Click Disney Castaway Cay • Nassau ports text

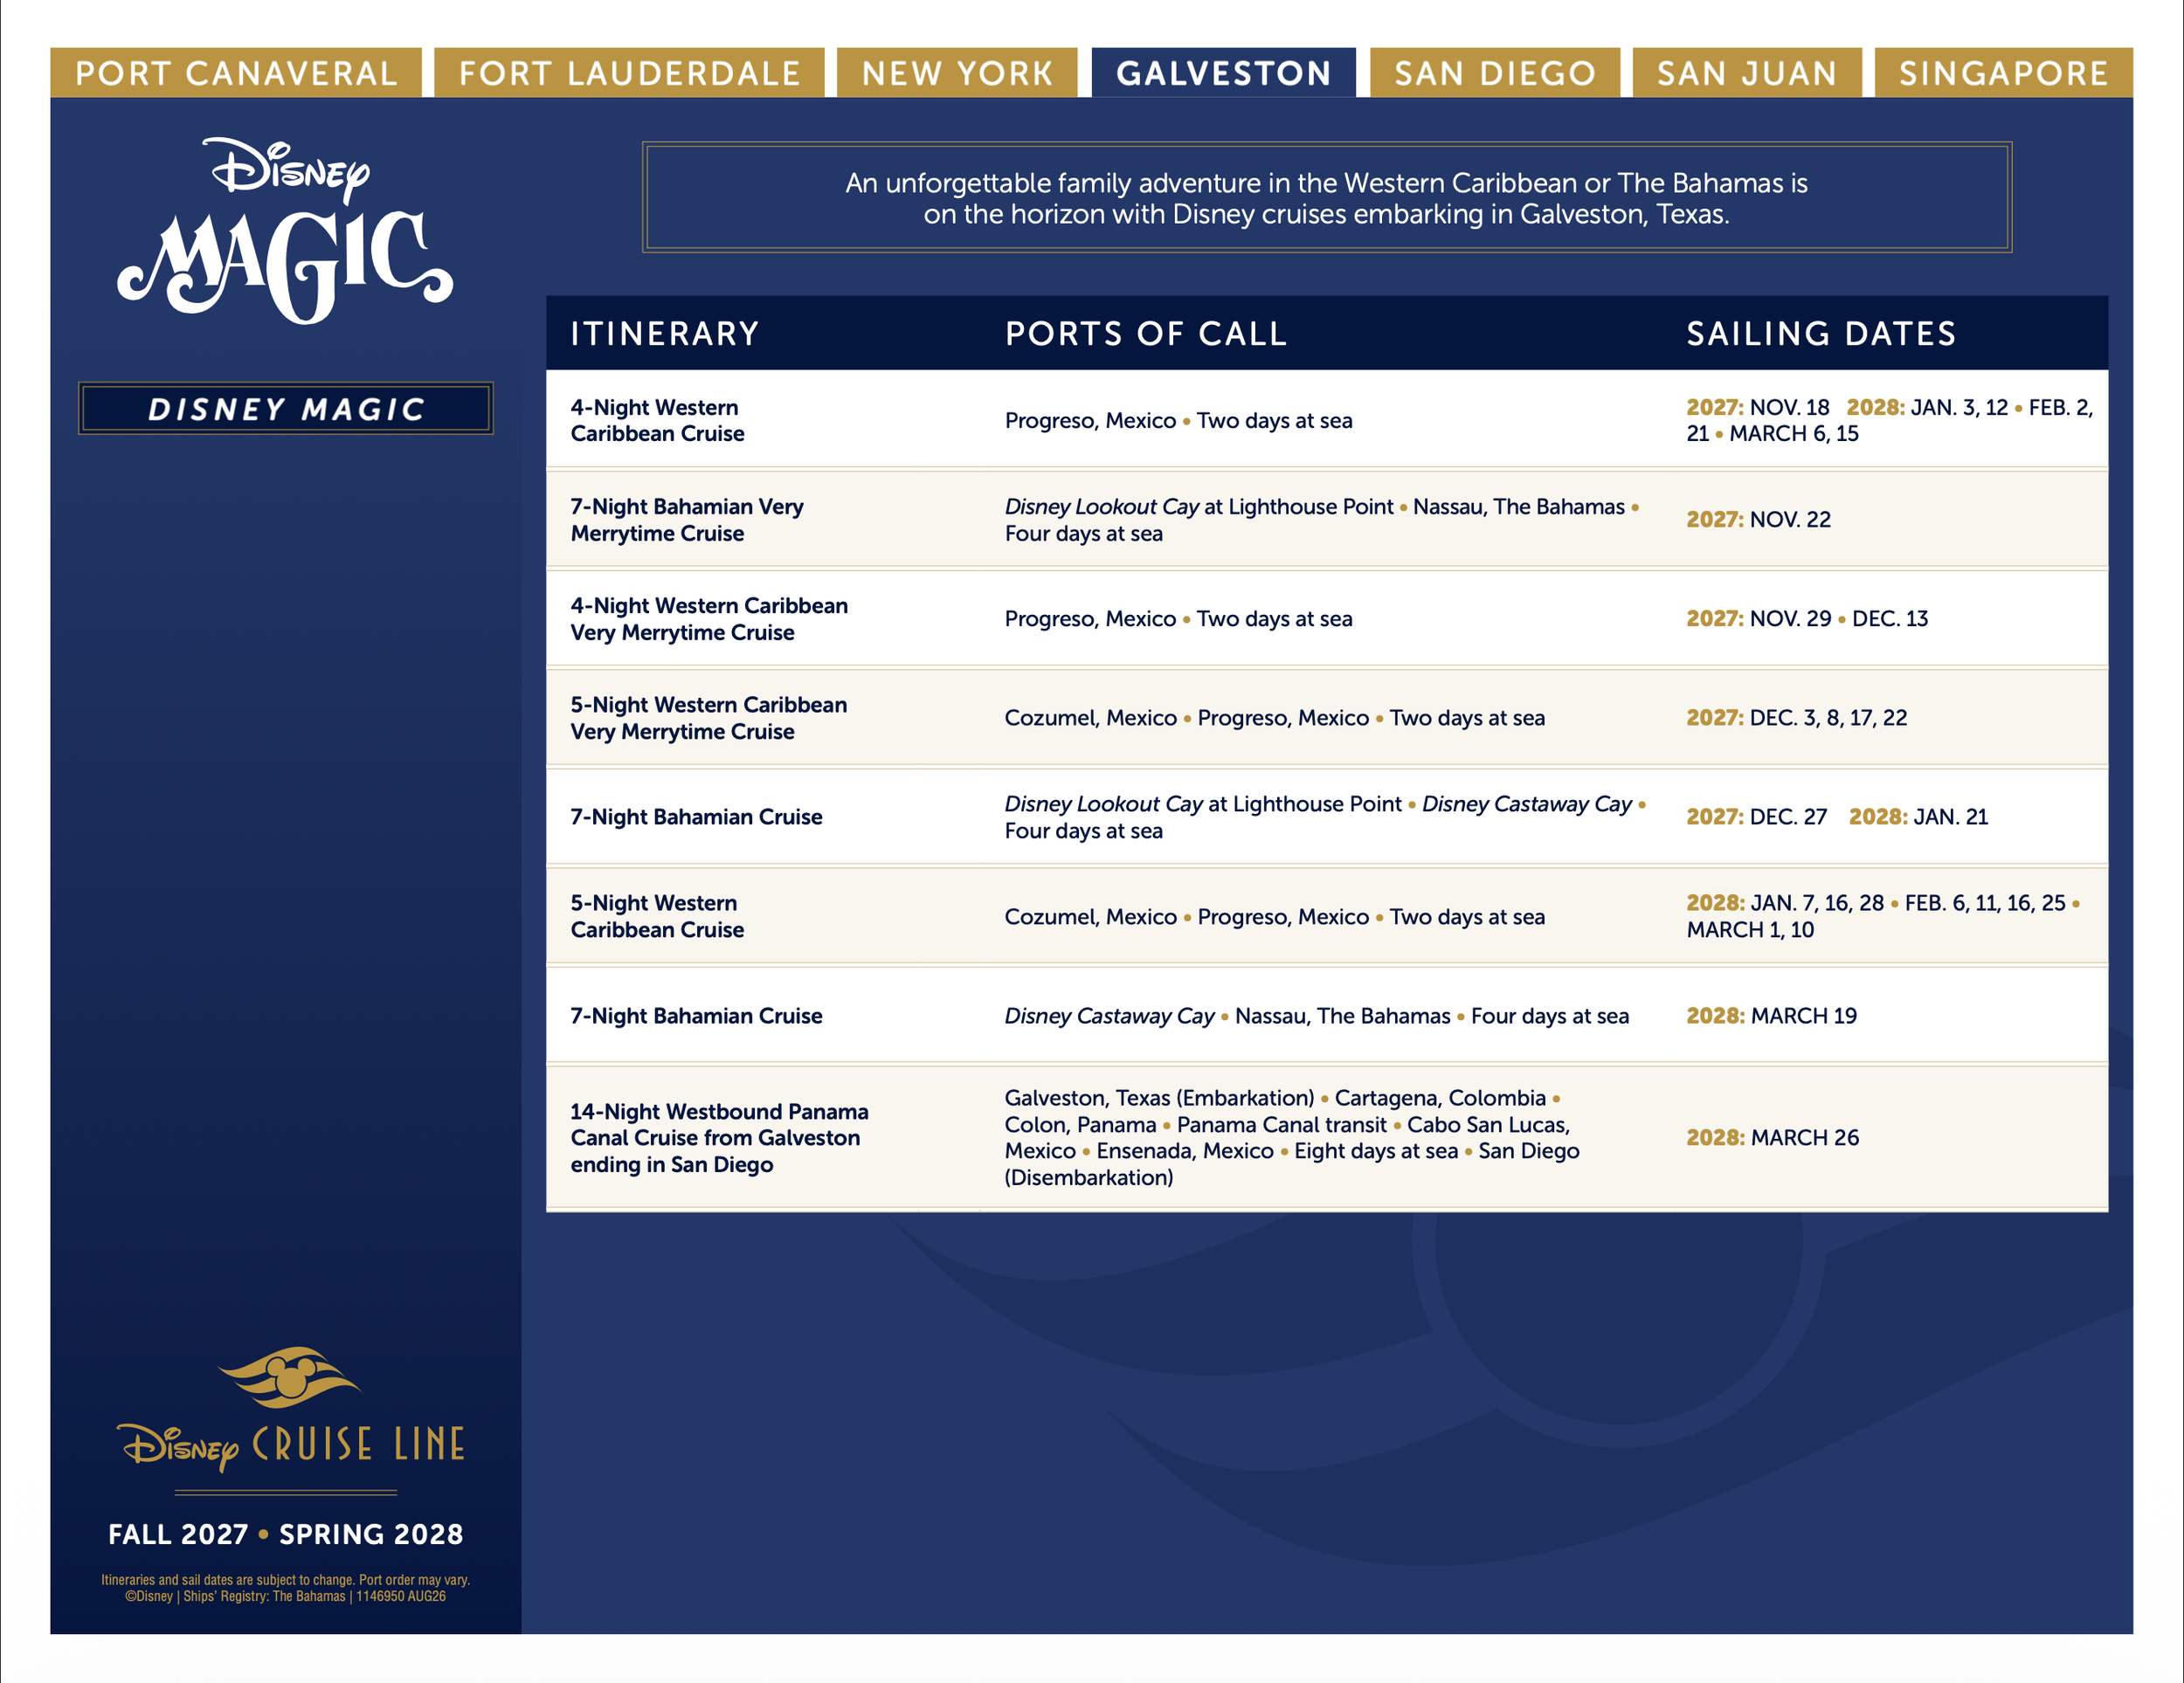click(x=1317, y=1016)
